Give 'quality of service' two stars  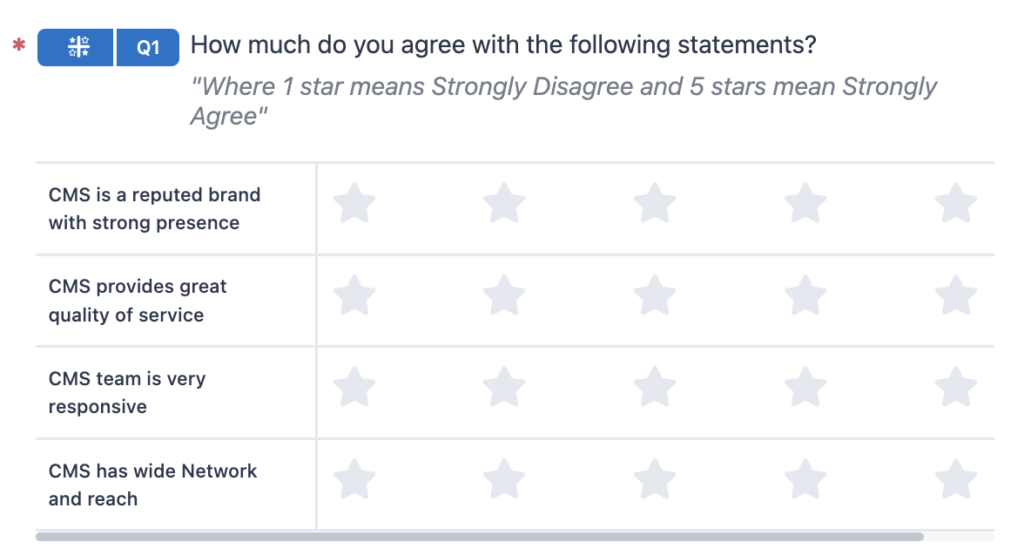coord(505,296)
